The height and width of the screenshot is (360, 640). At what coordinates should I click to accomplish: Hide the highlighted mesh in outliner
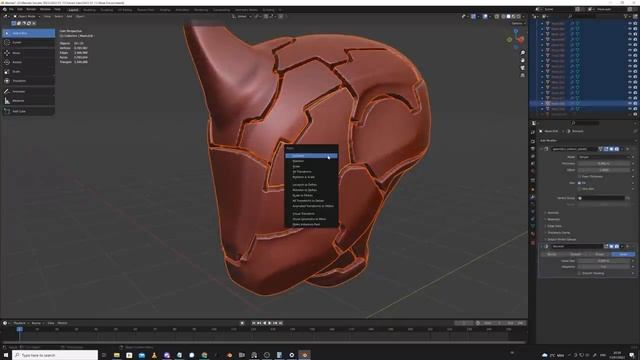[x=630, y=103]
